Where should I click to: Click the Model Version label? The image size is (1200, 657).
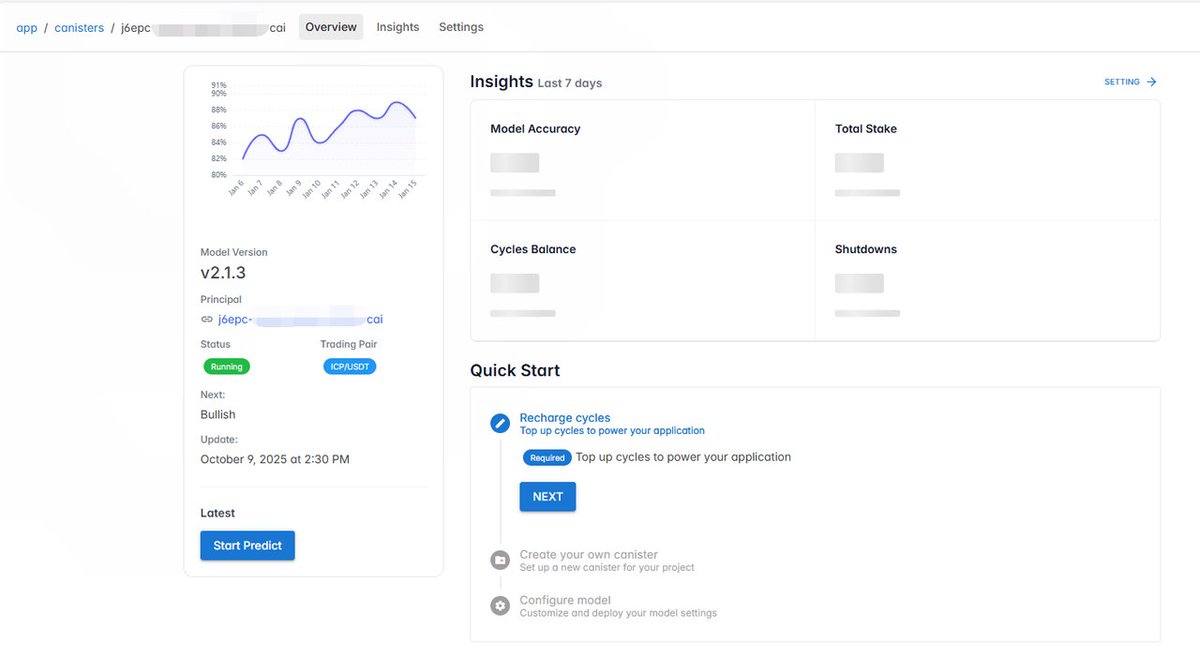tap(234, 252)
